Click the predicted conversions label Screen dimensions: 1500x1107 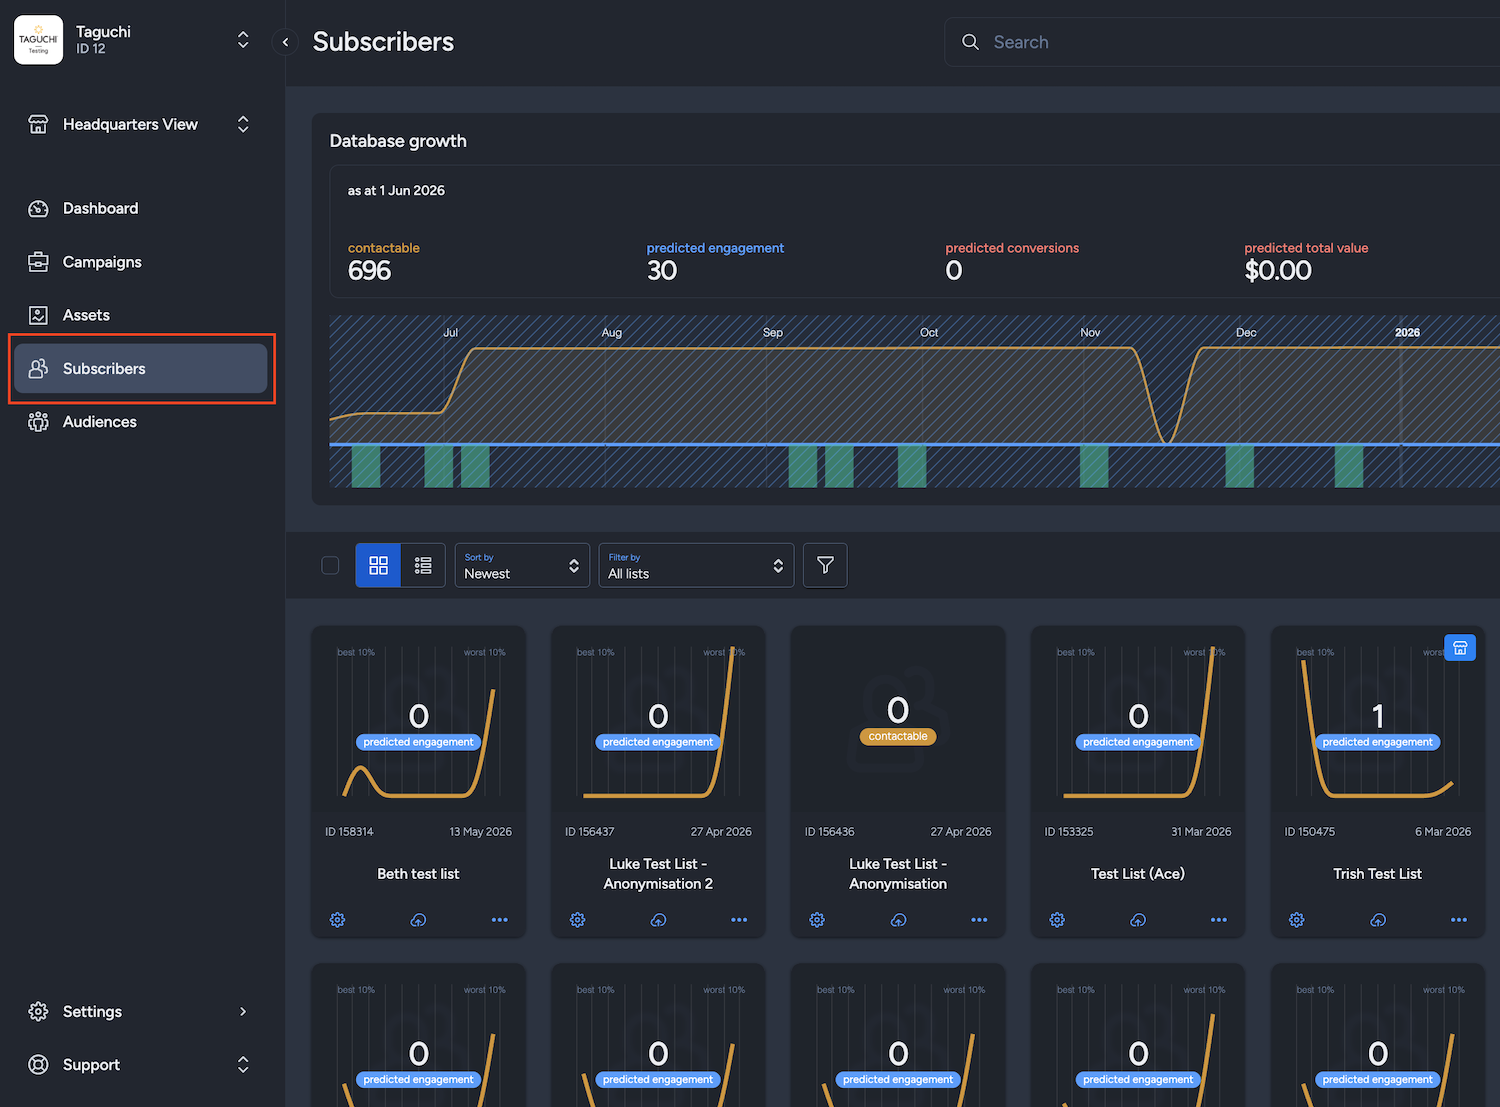click(1012, 248)
